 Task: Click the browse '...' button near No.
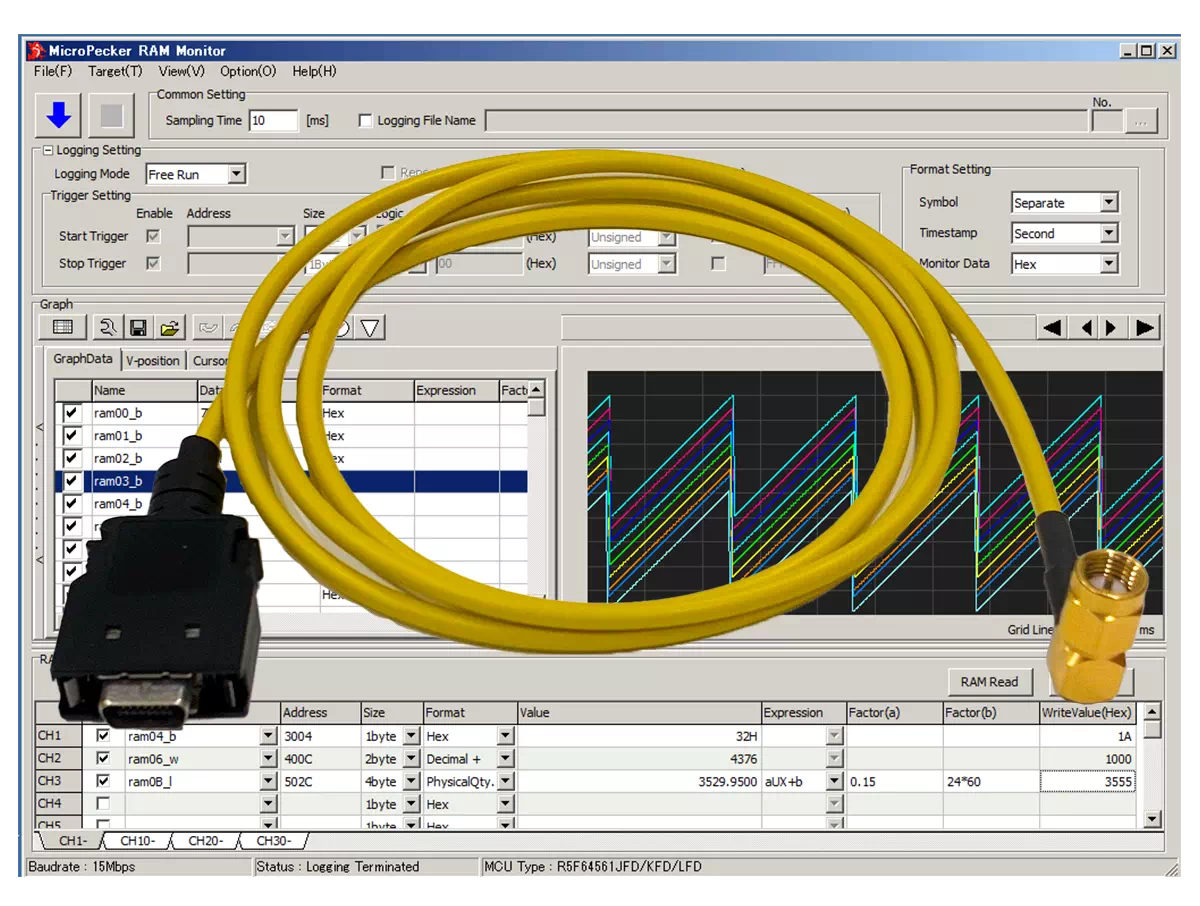1141,121
